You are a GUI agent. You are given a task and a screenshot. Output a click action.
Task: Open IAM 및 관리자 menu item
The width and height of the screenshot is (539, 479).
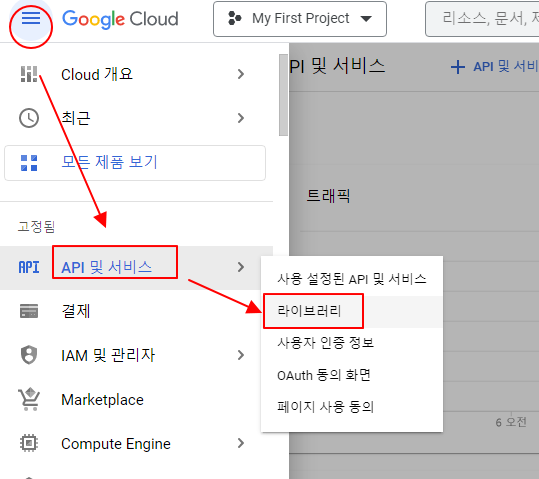point(136,355)
